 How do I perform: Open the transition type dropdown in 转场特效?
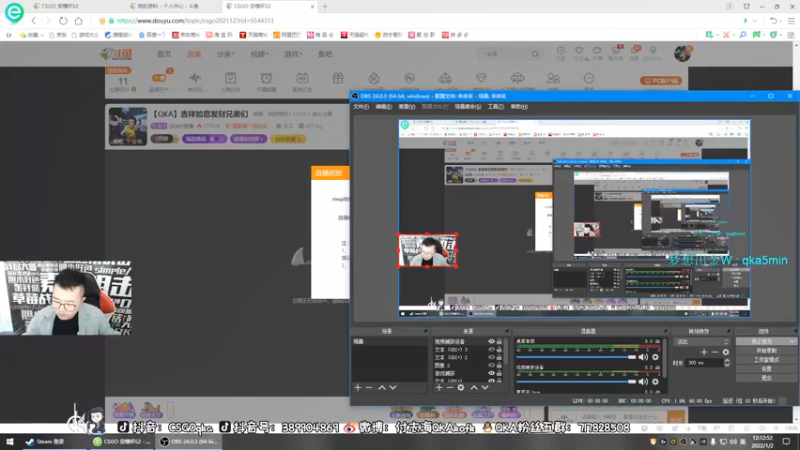tap(702, 342)
